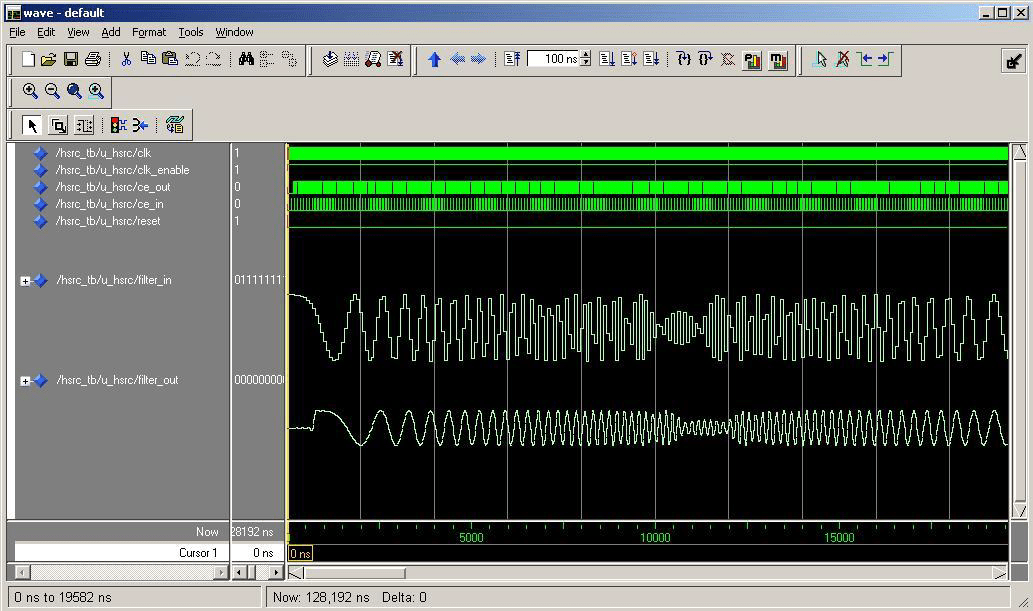
Task: Click the Delete Cursor icon
Action: [843, 59]
